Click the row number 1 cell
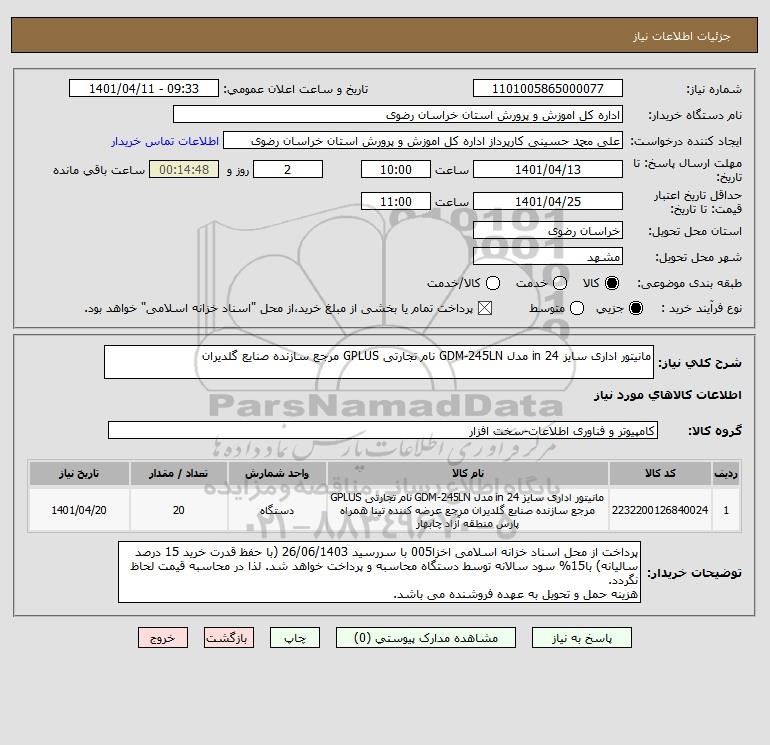 pos(726,510)
